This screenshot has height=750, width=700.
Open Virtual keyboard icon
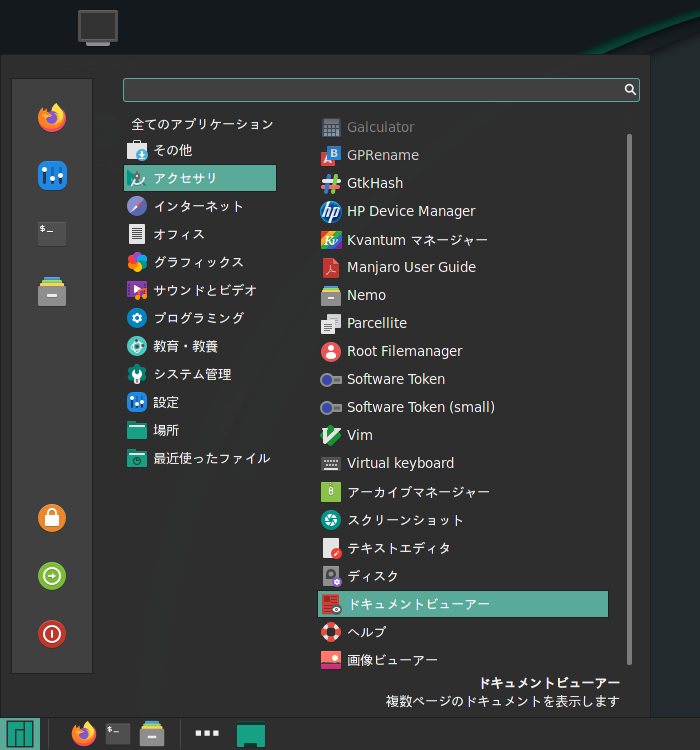coord(331,463)
